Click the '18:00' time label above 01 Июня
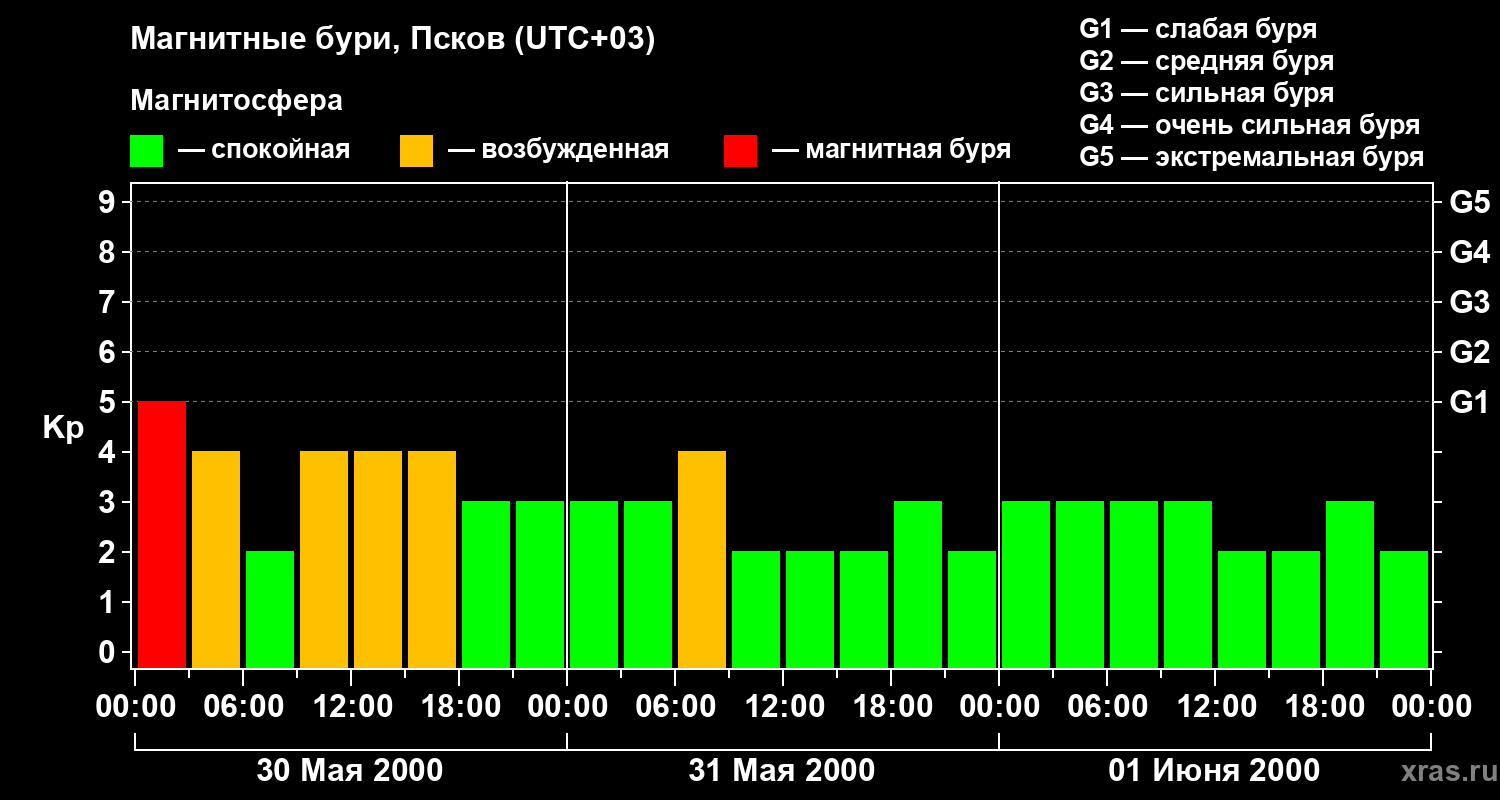Screen dimensions: 1500x800 point(1324,707)
